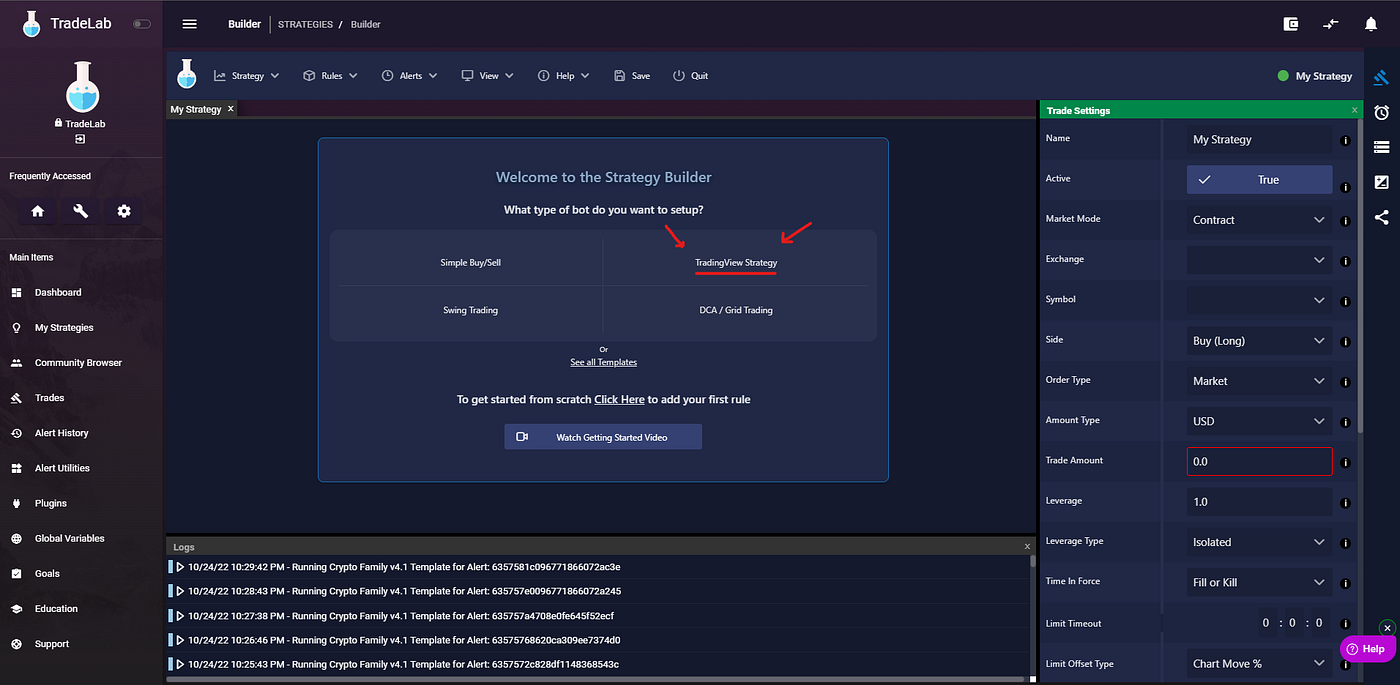This screenshot has width=1400, height=685.
Task: Open the Amount Type dropdown showing USD
Action: 1259,421
